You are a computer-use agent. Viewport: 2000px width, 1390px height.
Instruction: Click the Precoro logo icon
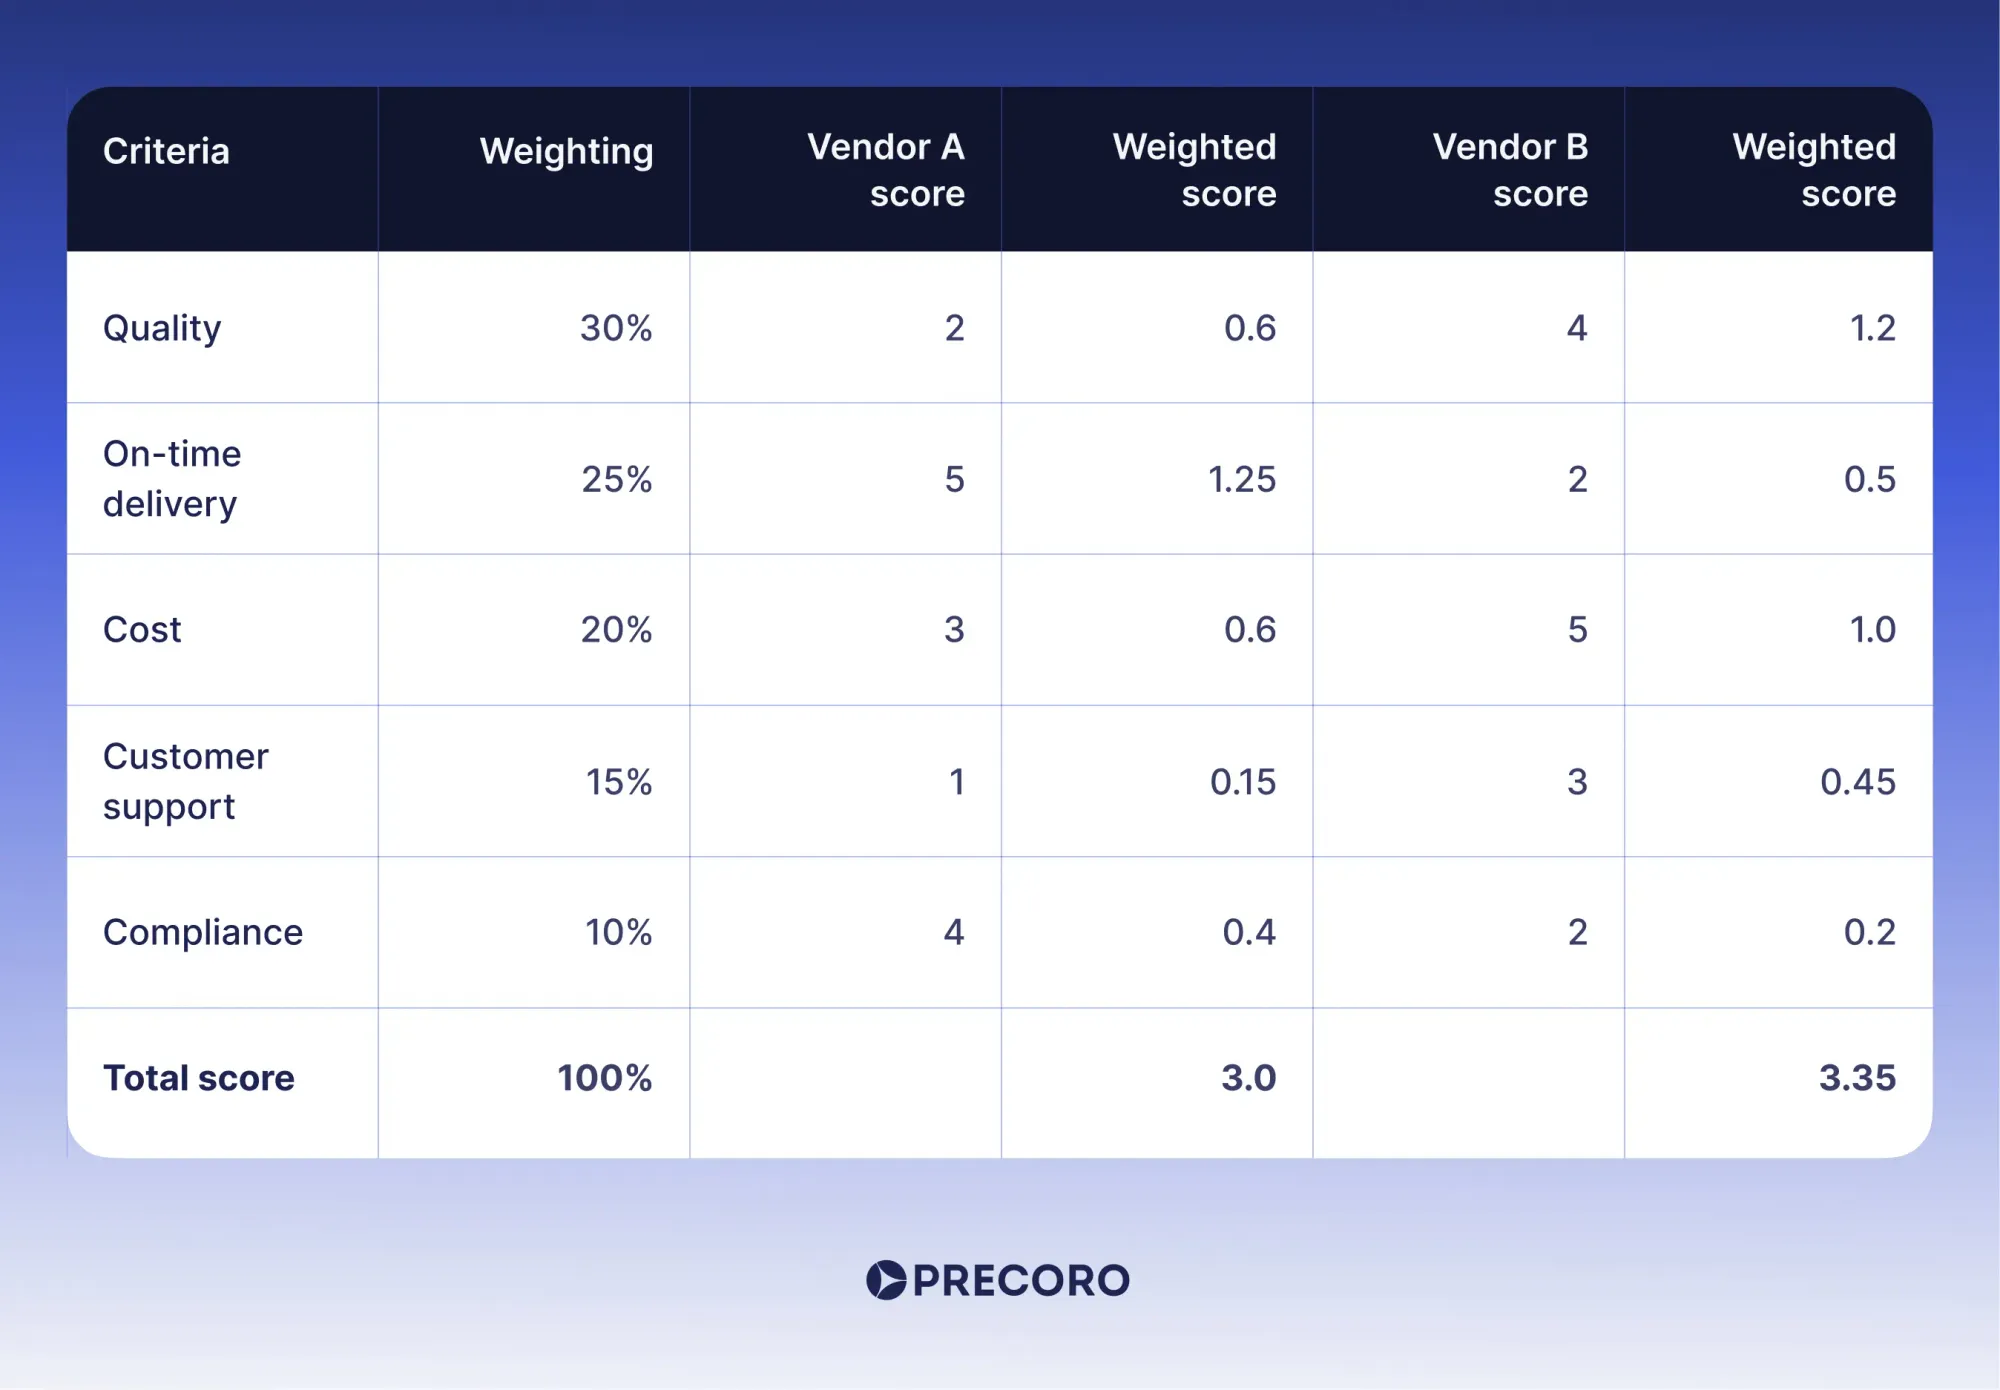tap(885, 1280)
